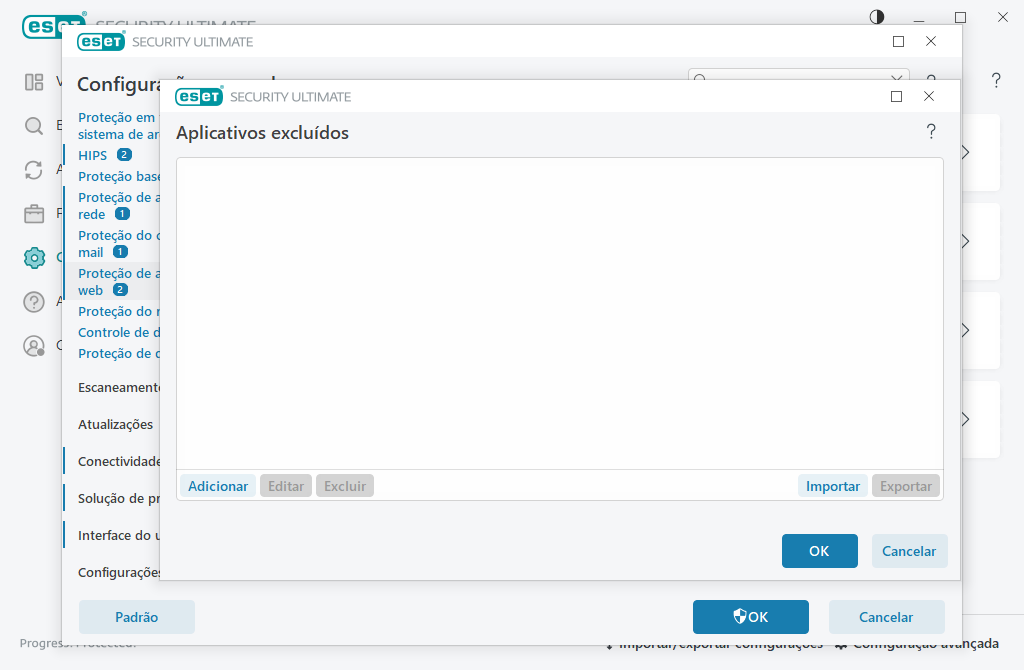This screenshot has width=1024, height=670.
Task: Click the disabled Editar button
Action: click(285, 486)
